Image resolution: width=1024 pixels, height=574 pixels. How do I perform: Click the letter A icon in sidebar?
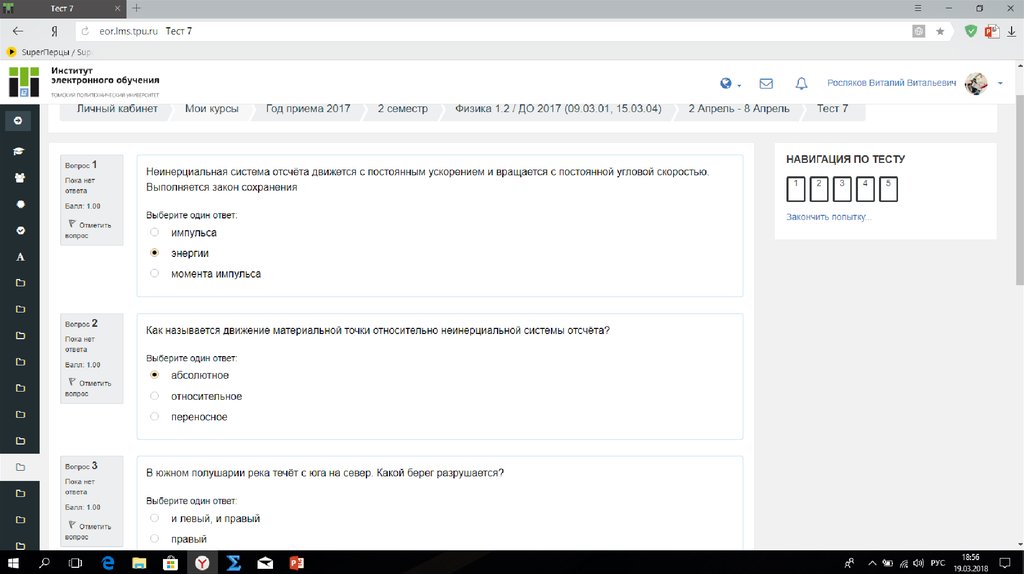pos(20,257)
